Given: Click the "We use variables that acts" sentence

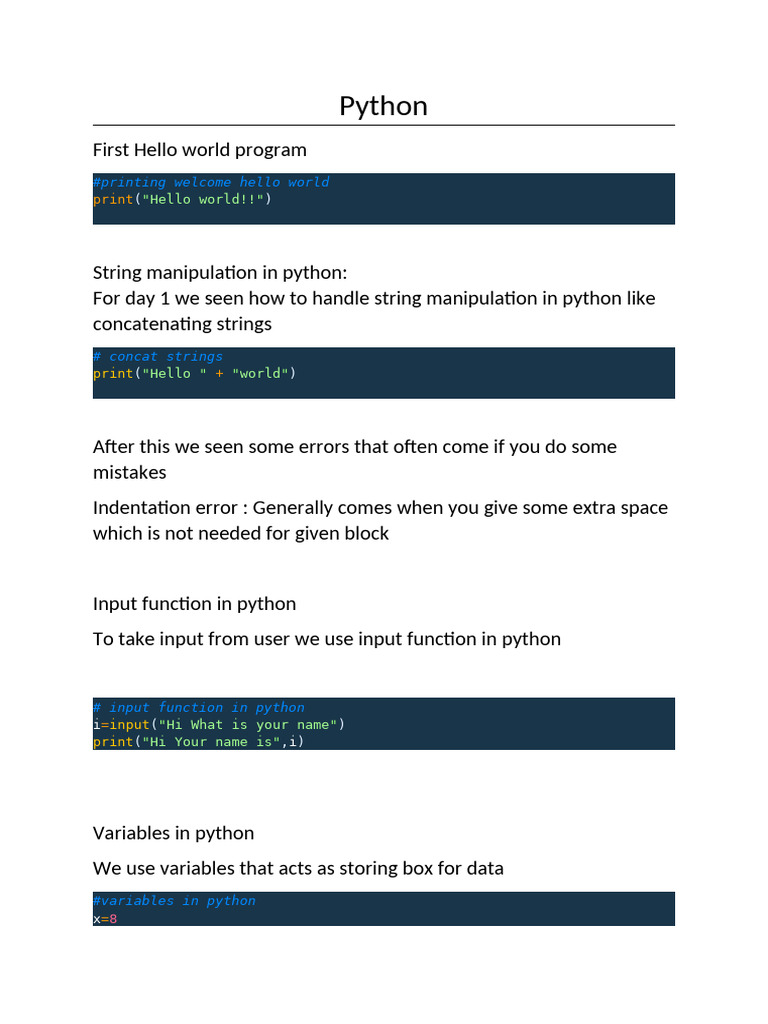Looking at the screenshot, I should 298,868.
